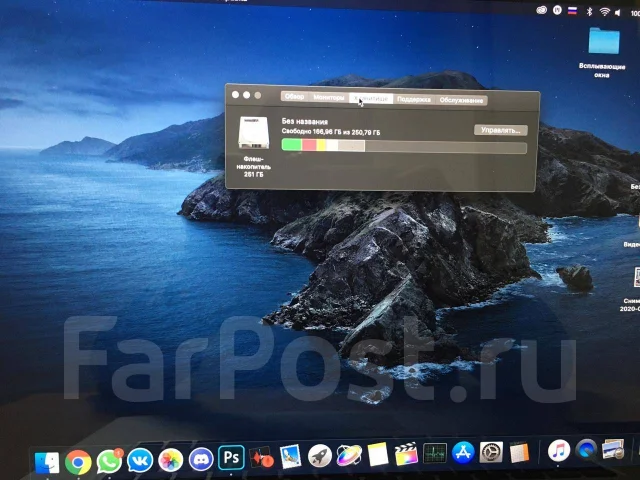Viewport: 640px width, 480px height.
Task: Launch Google Chrome from the dock
Action: 78,462
